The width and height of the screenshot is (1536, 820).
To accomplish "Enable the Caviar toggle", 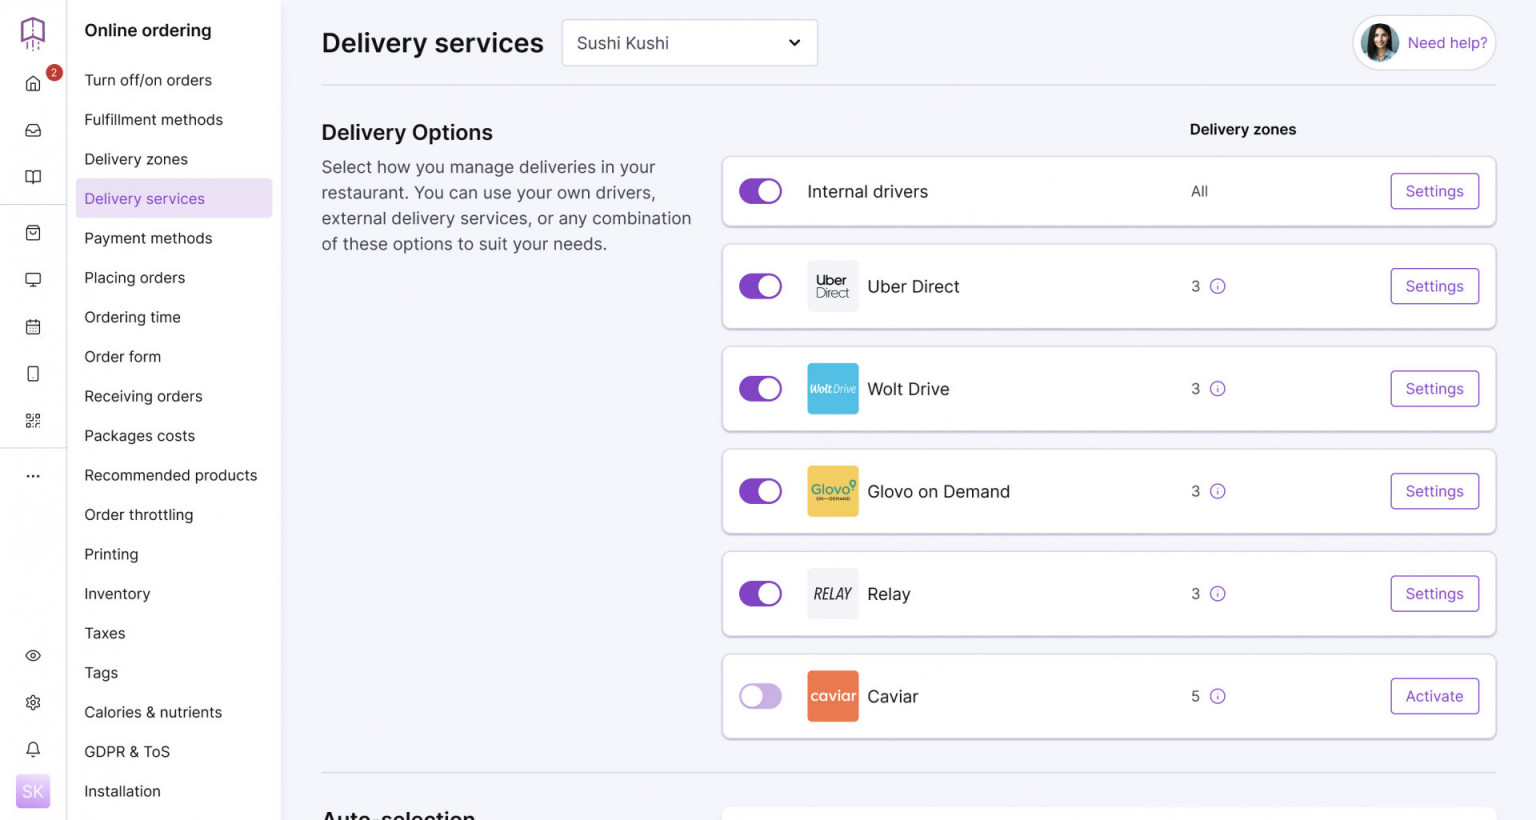I will click(760, 696).
